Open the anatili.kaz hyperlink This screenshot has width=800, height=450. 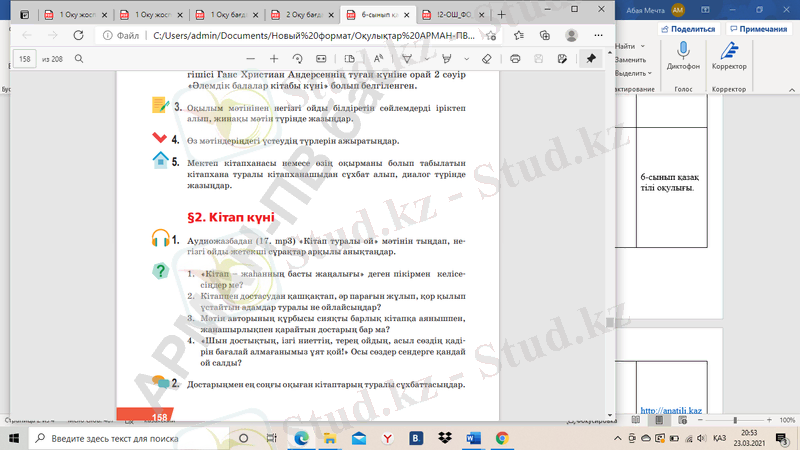click(x=670, y=410)
